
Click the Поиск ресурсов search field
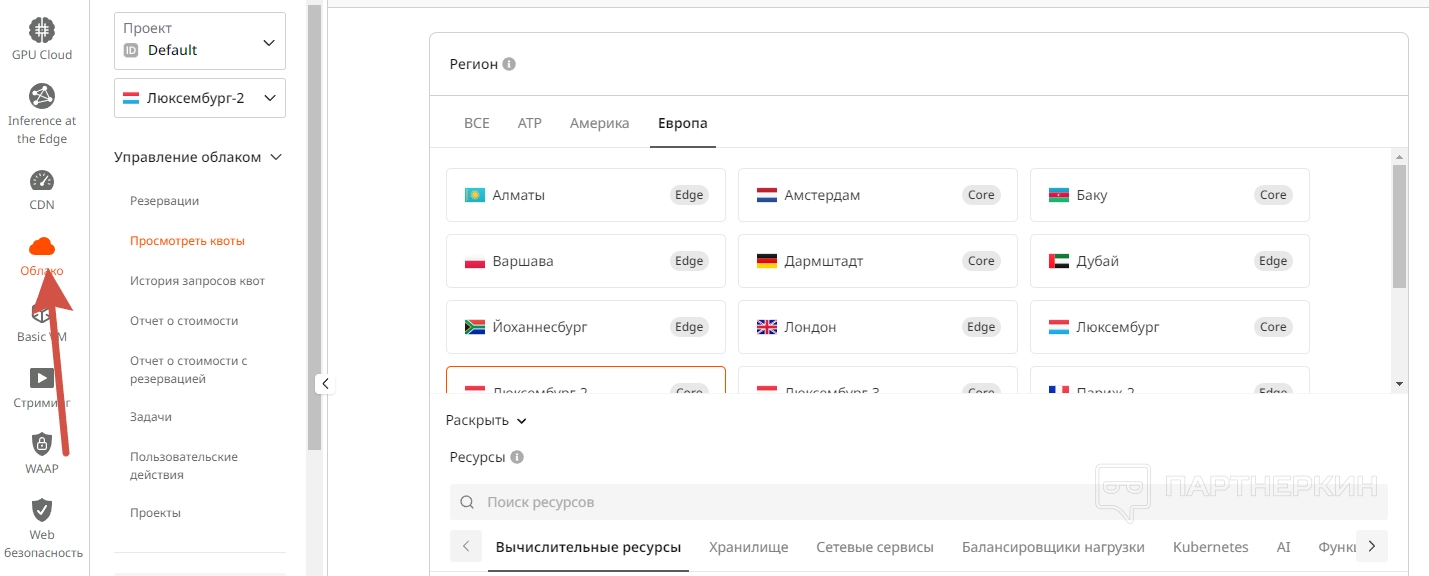pyautogui.click(x=918, y=502)
